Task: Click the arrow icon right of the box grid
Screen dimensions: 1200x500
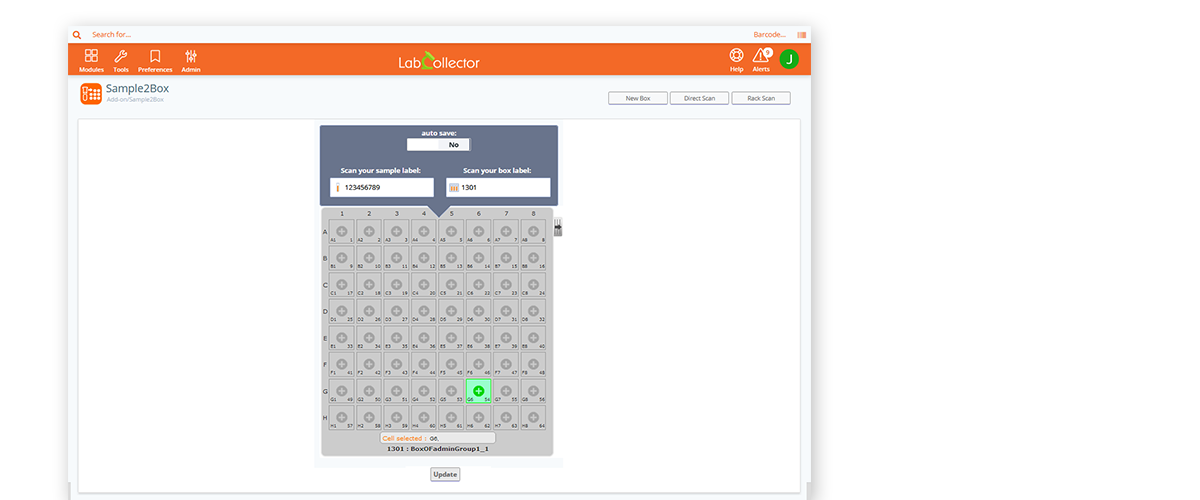Action: click(x=558, y=227)
